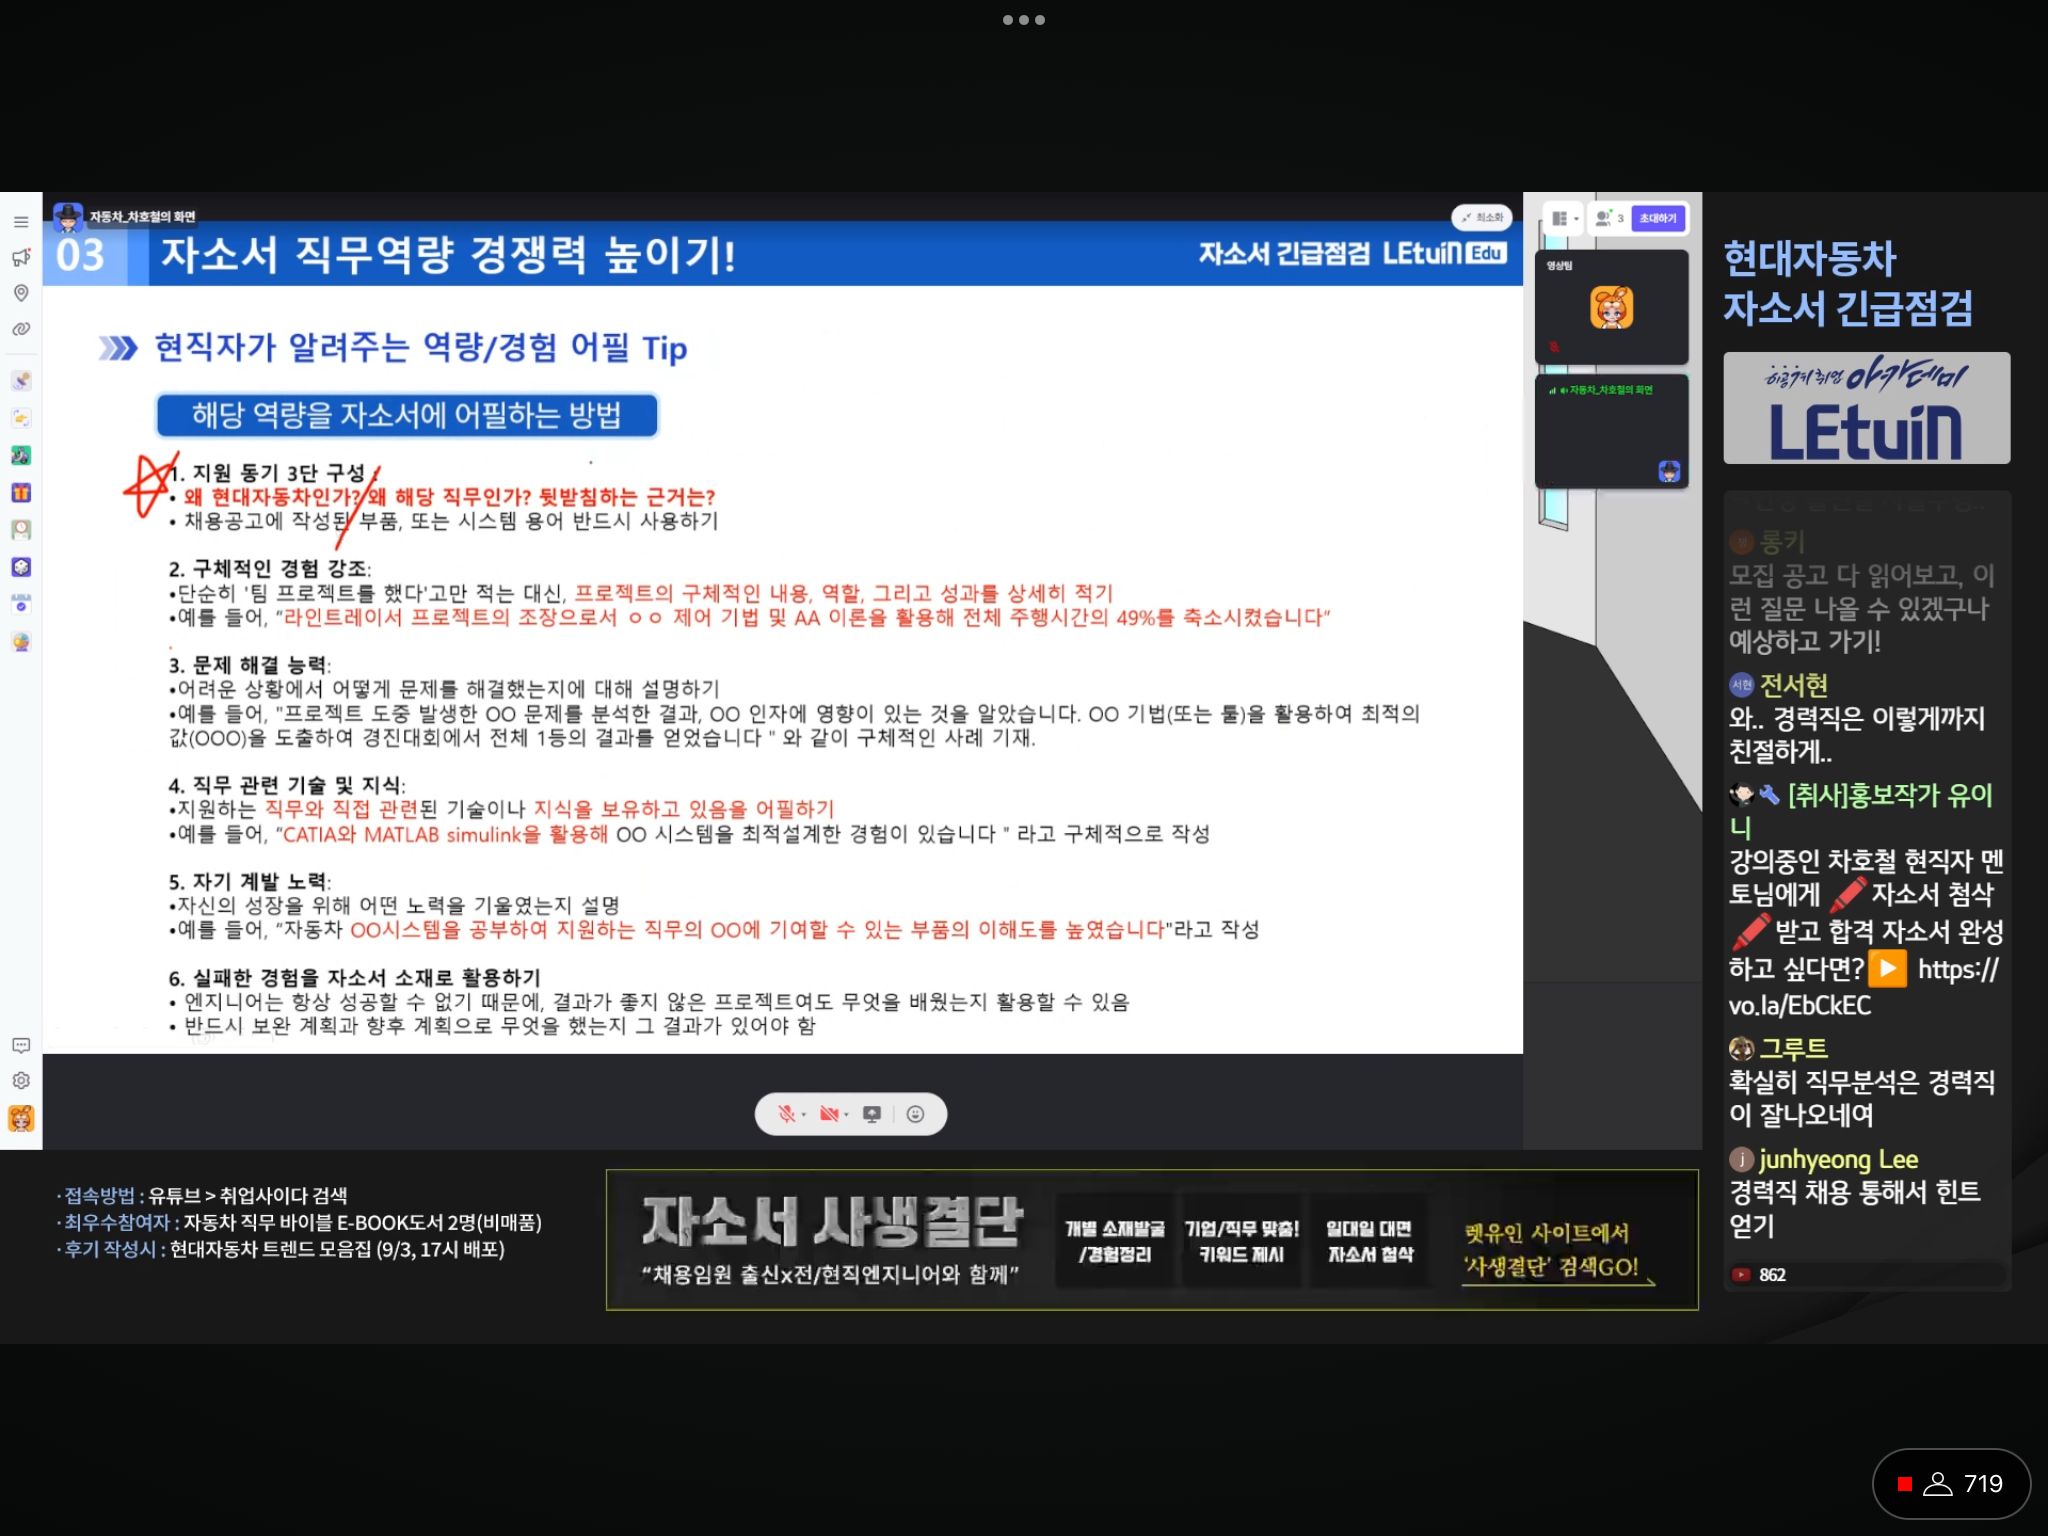Open announcements via the megaphone icon

pos(21,257)
